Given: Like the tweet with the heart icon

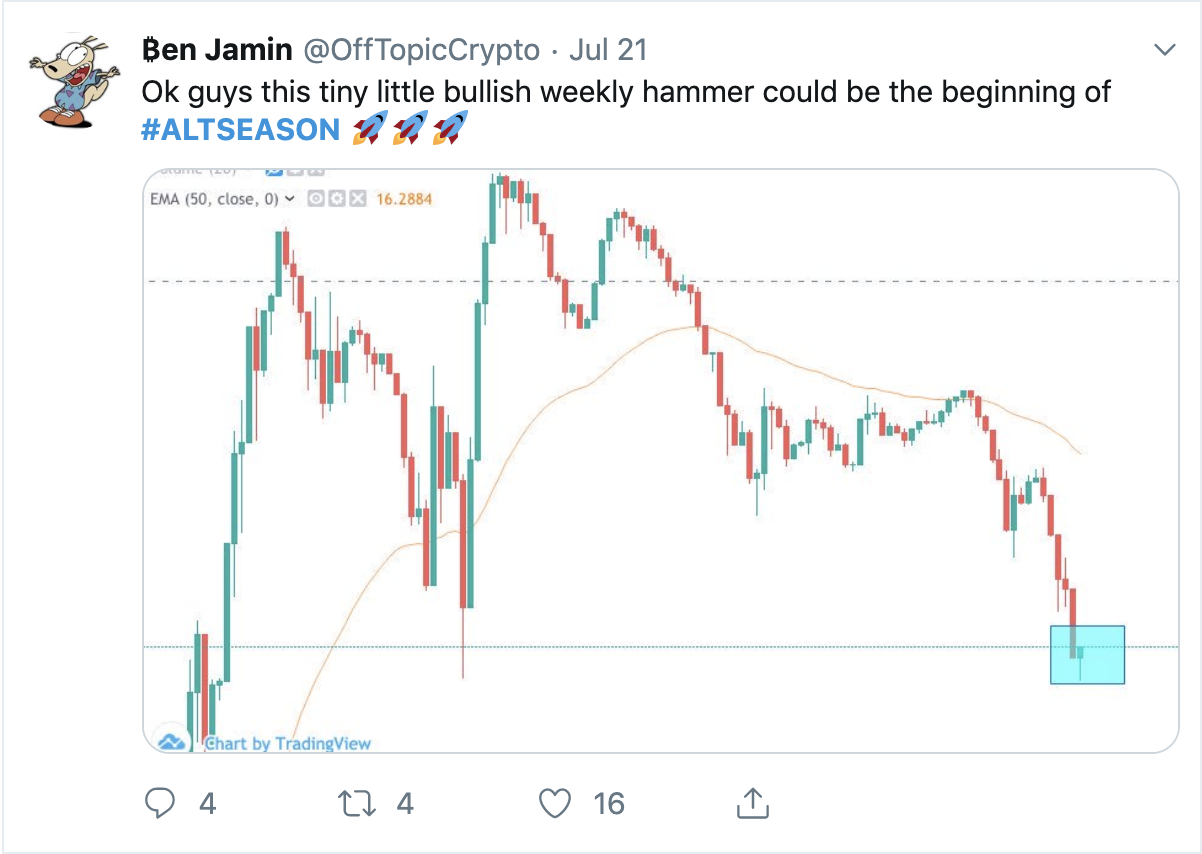Looking at the screenshot, I should click(555, 802).
